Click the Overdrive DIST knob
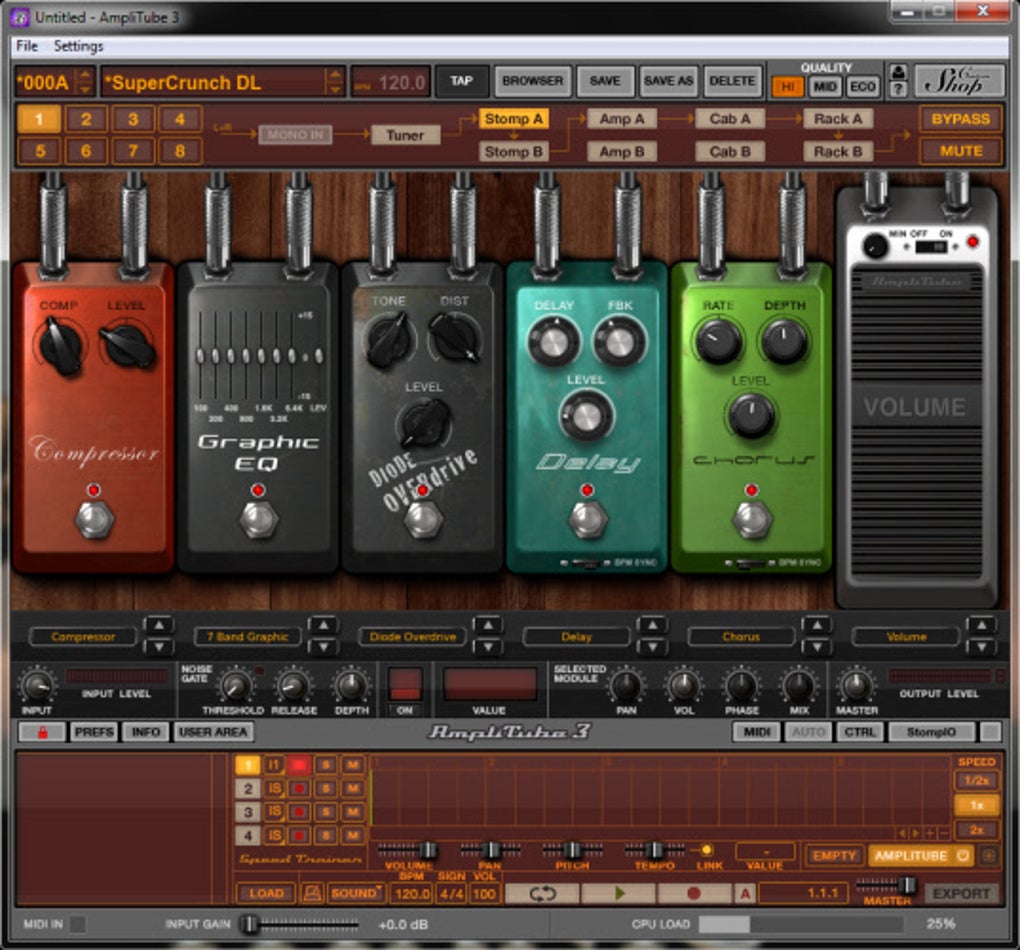1020x950 pixels. pyautogui.click(x=455, y=338)
